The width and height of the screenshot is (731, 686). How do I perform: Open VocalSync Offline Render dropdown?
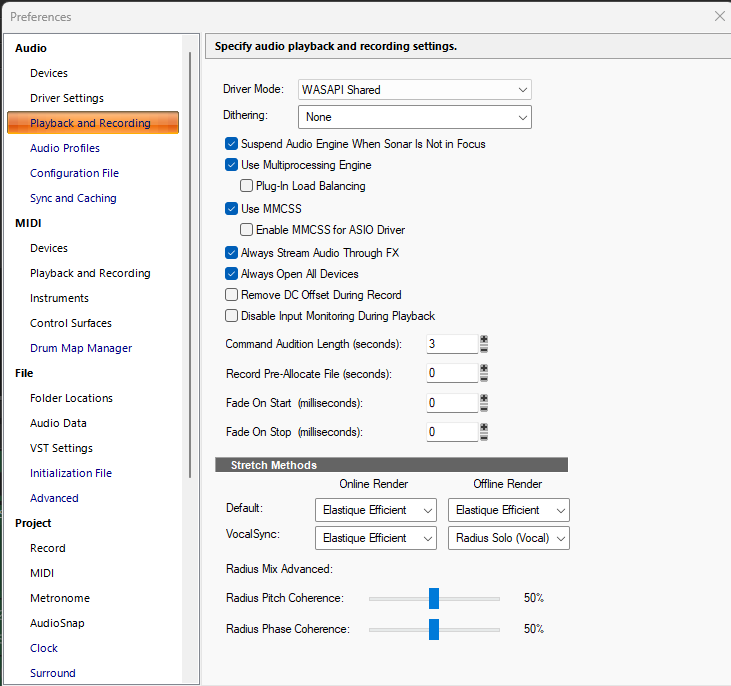point(508,538)
